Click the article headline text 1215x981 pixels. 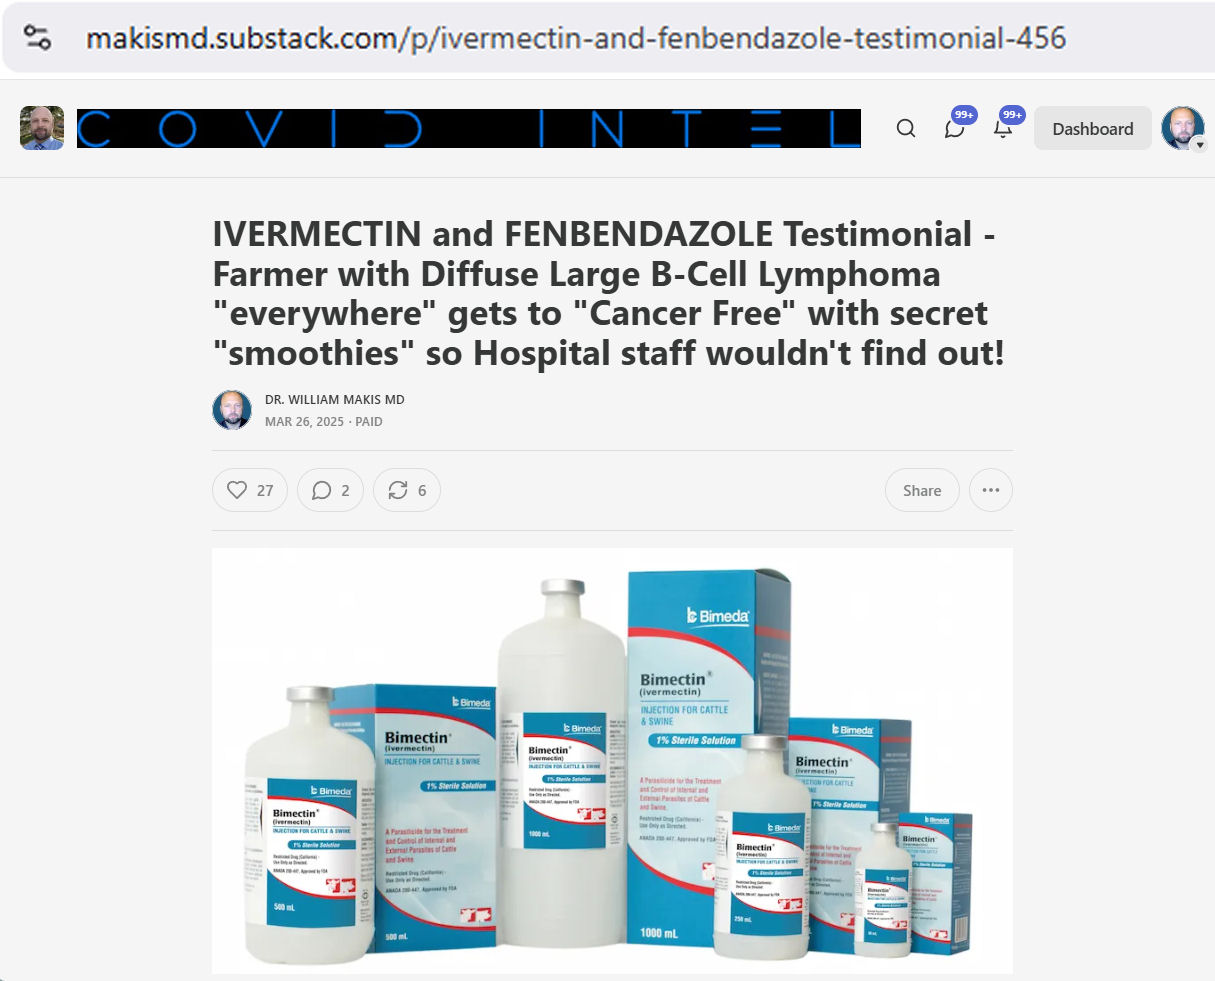(x=608, y=294)
